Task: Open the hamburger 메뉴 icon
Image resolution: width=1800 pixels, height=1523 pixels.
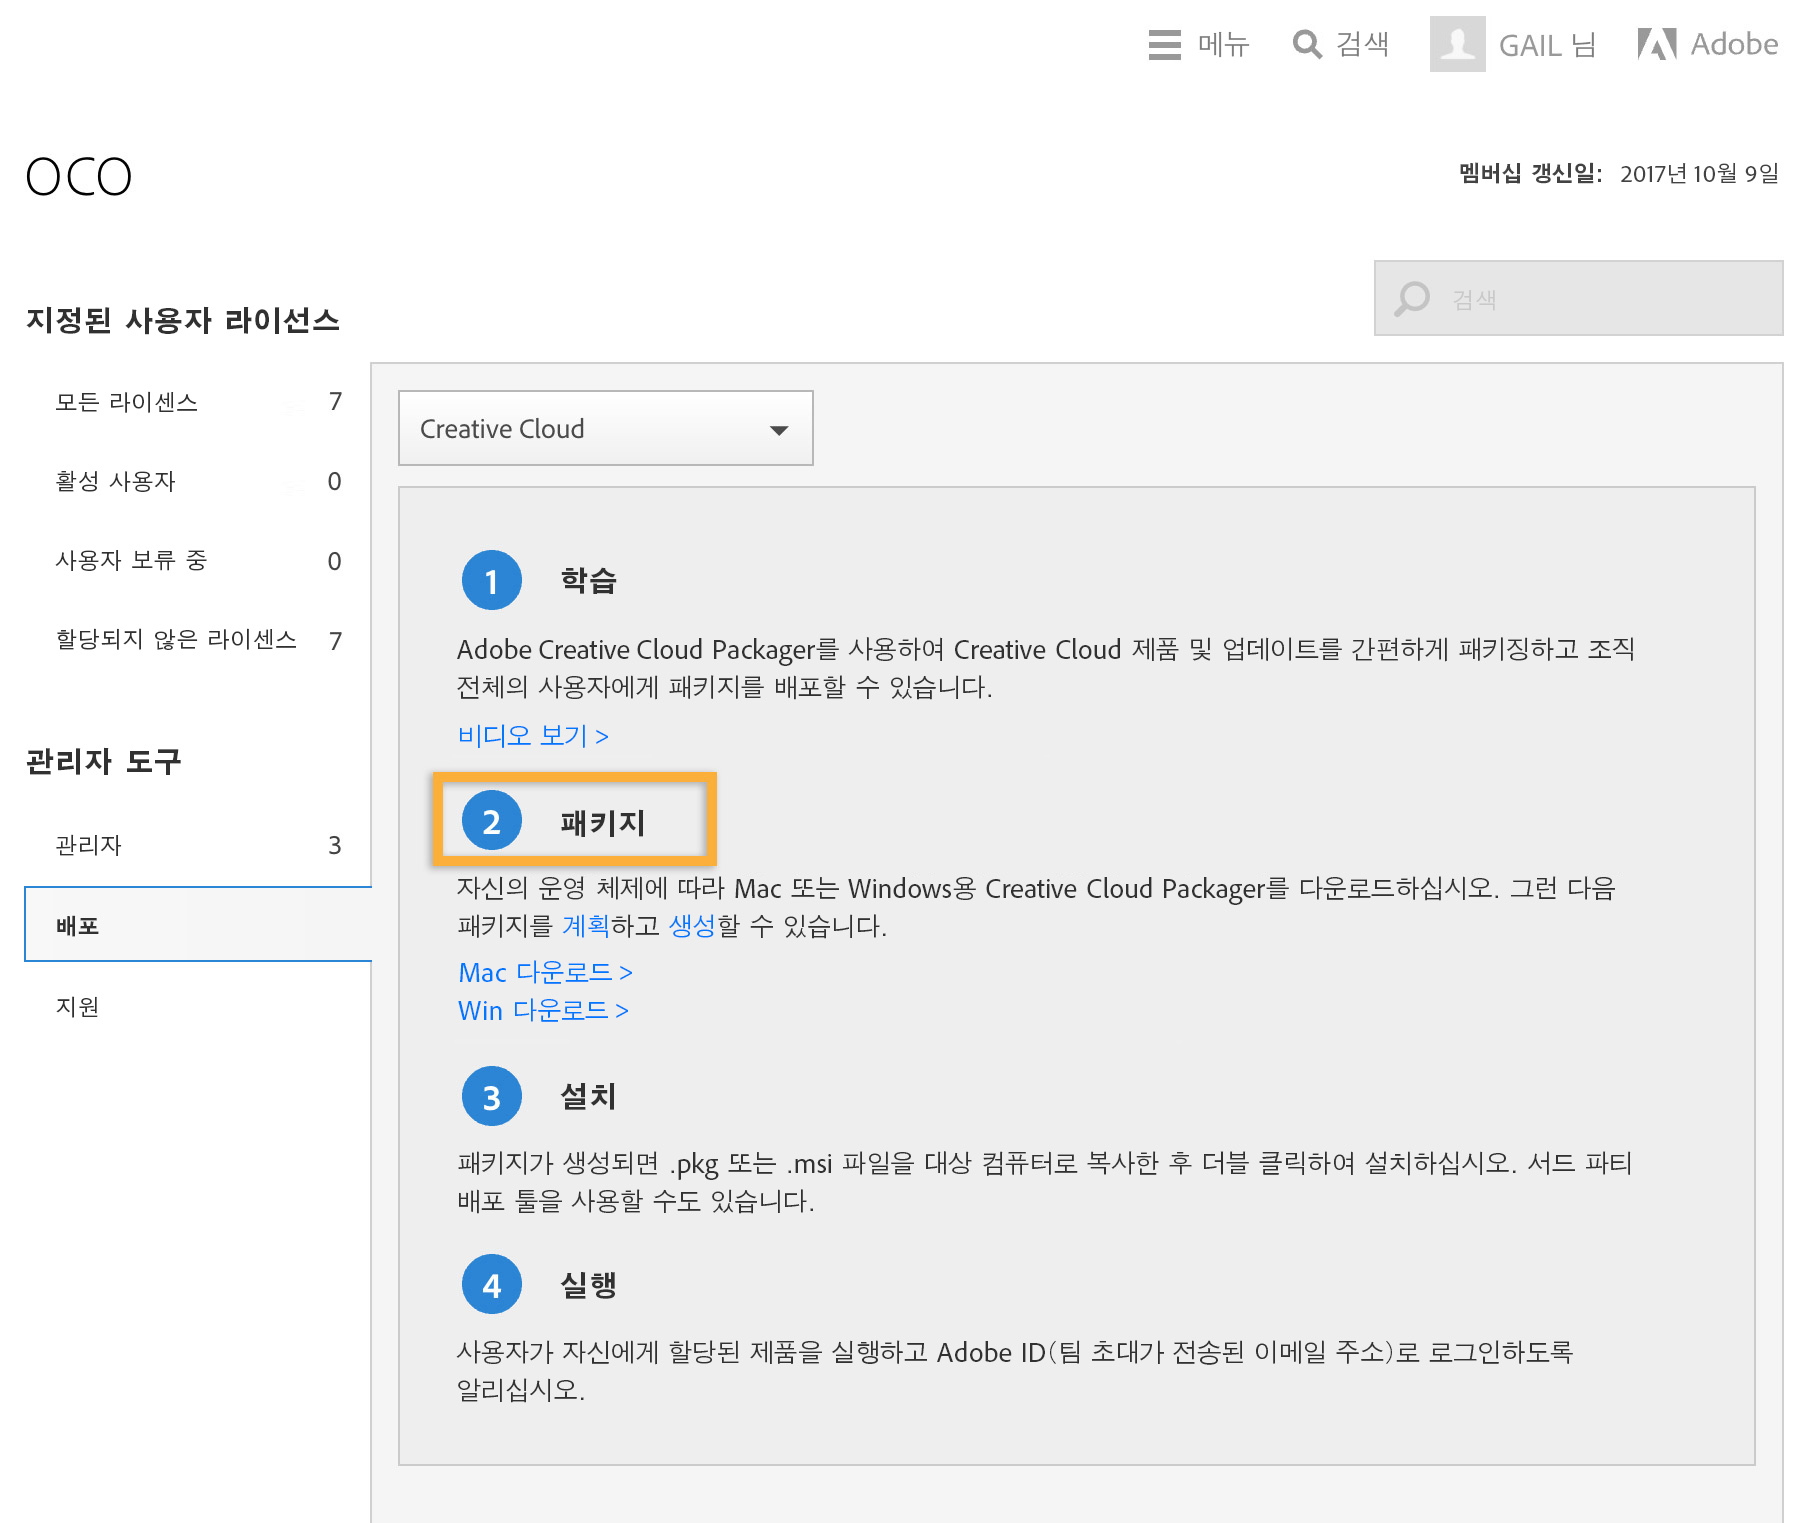Action: (1164, 45)
